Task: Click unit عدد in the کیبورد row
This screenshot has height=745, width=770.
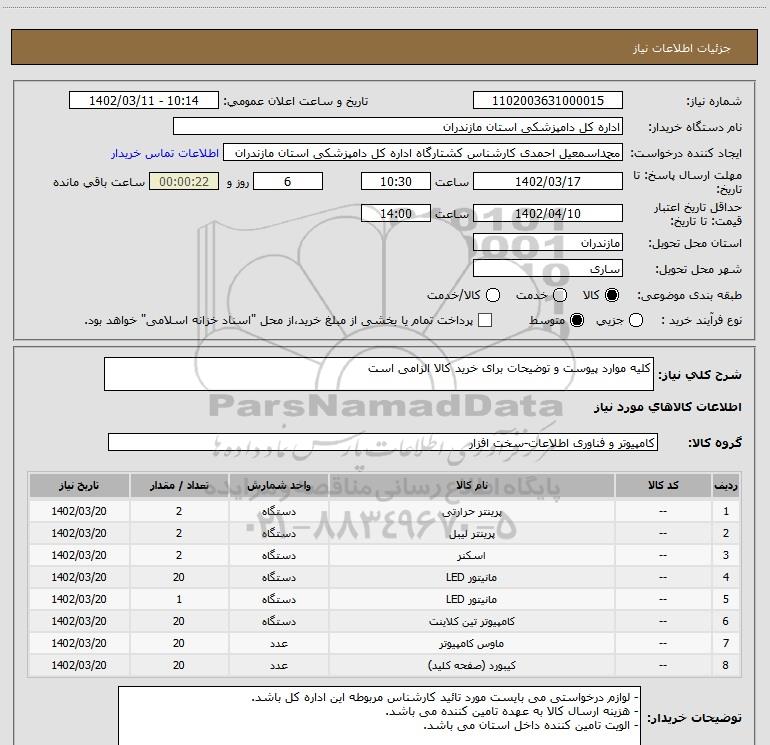Action: point(278,665)
